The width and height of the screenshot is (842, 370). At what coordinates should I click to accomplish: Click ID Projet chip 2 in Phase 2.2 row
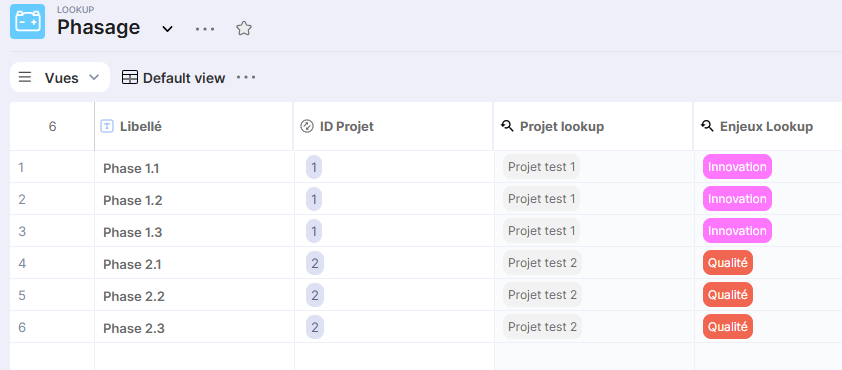(x=315, y=295)
